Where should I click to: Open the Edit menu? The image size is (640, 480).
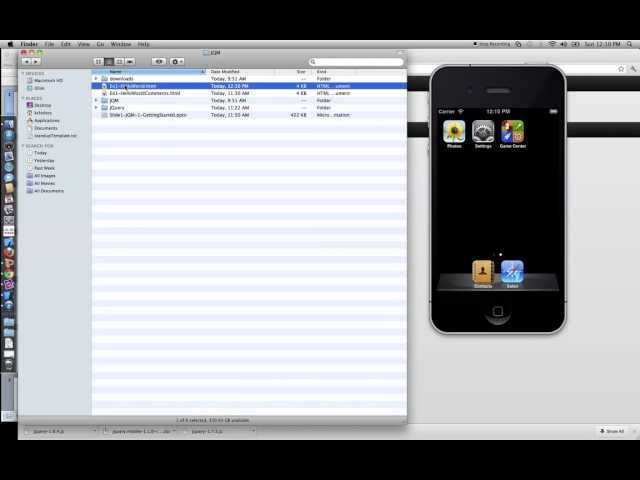point(66,44)
